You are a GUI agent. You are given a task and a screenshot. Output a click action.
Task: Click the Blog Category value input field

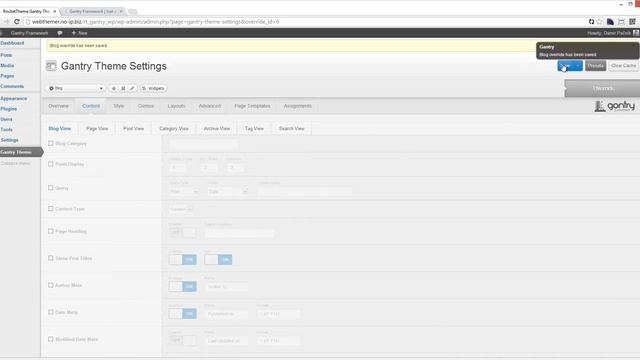(x=203, y=144)
